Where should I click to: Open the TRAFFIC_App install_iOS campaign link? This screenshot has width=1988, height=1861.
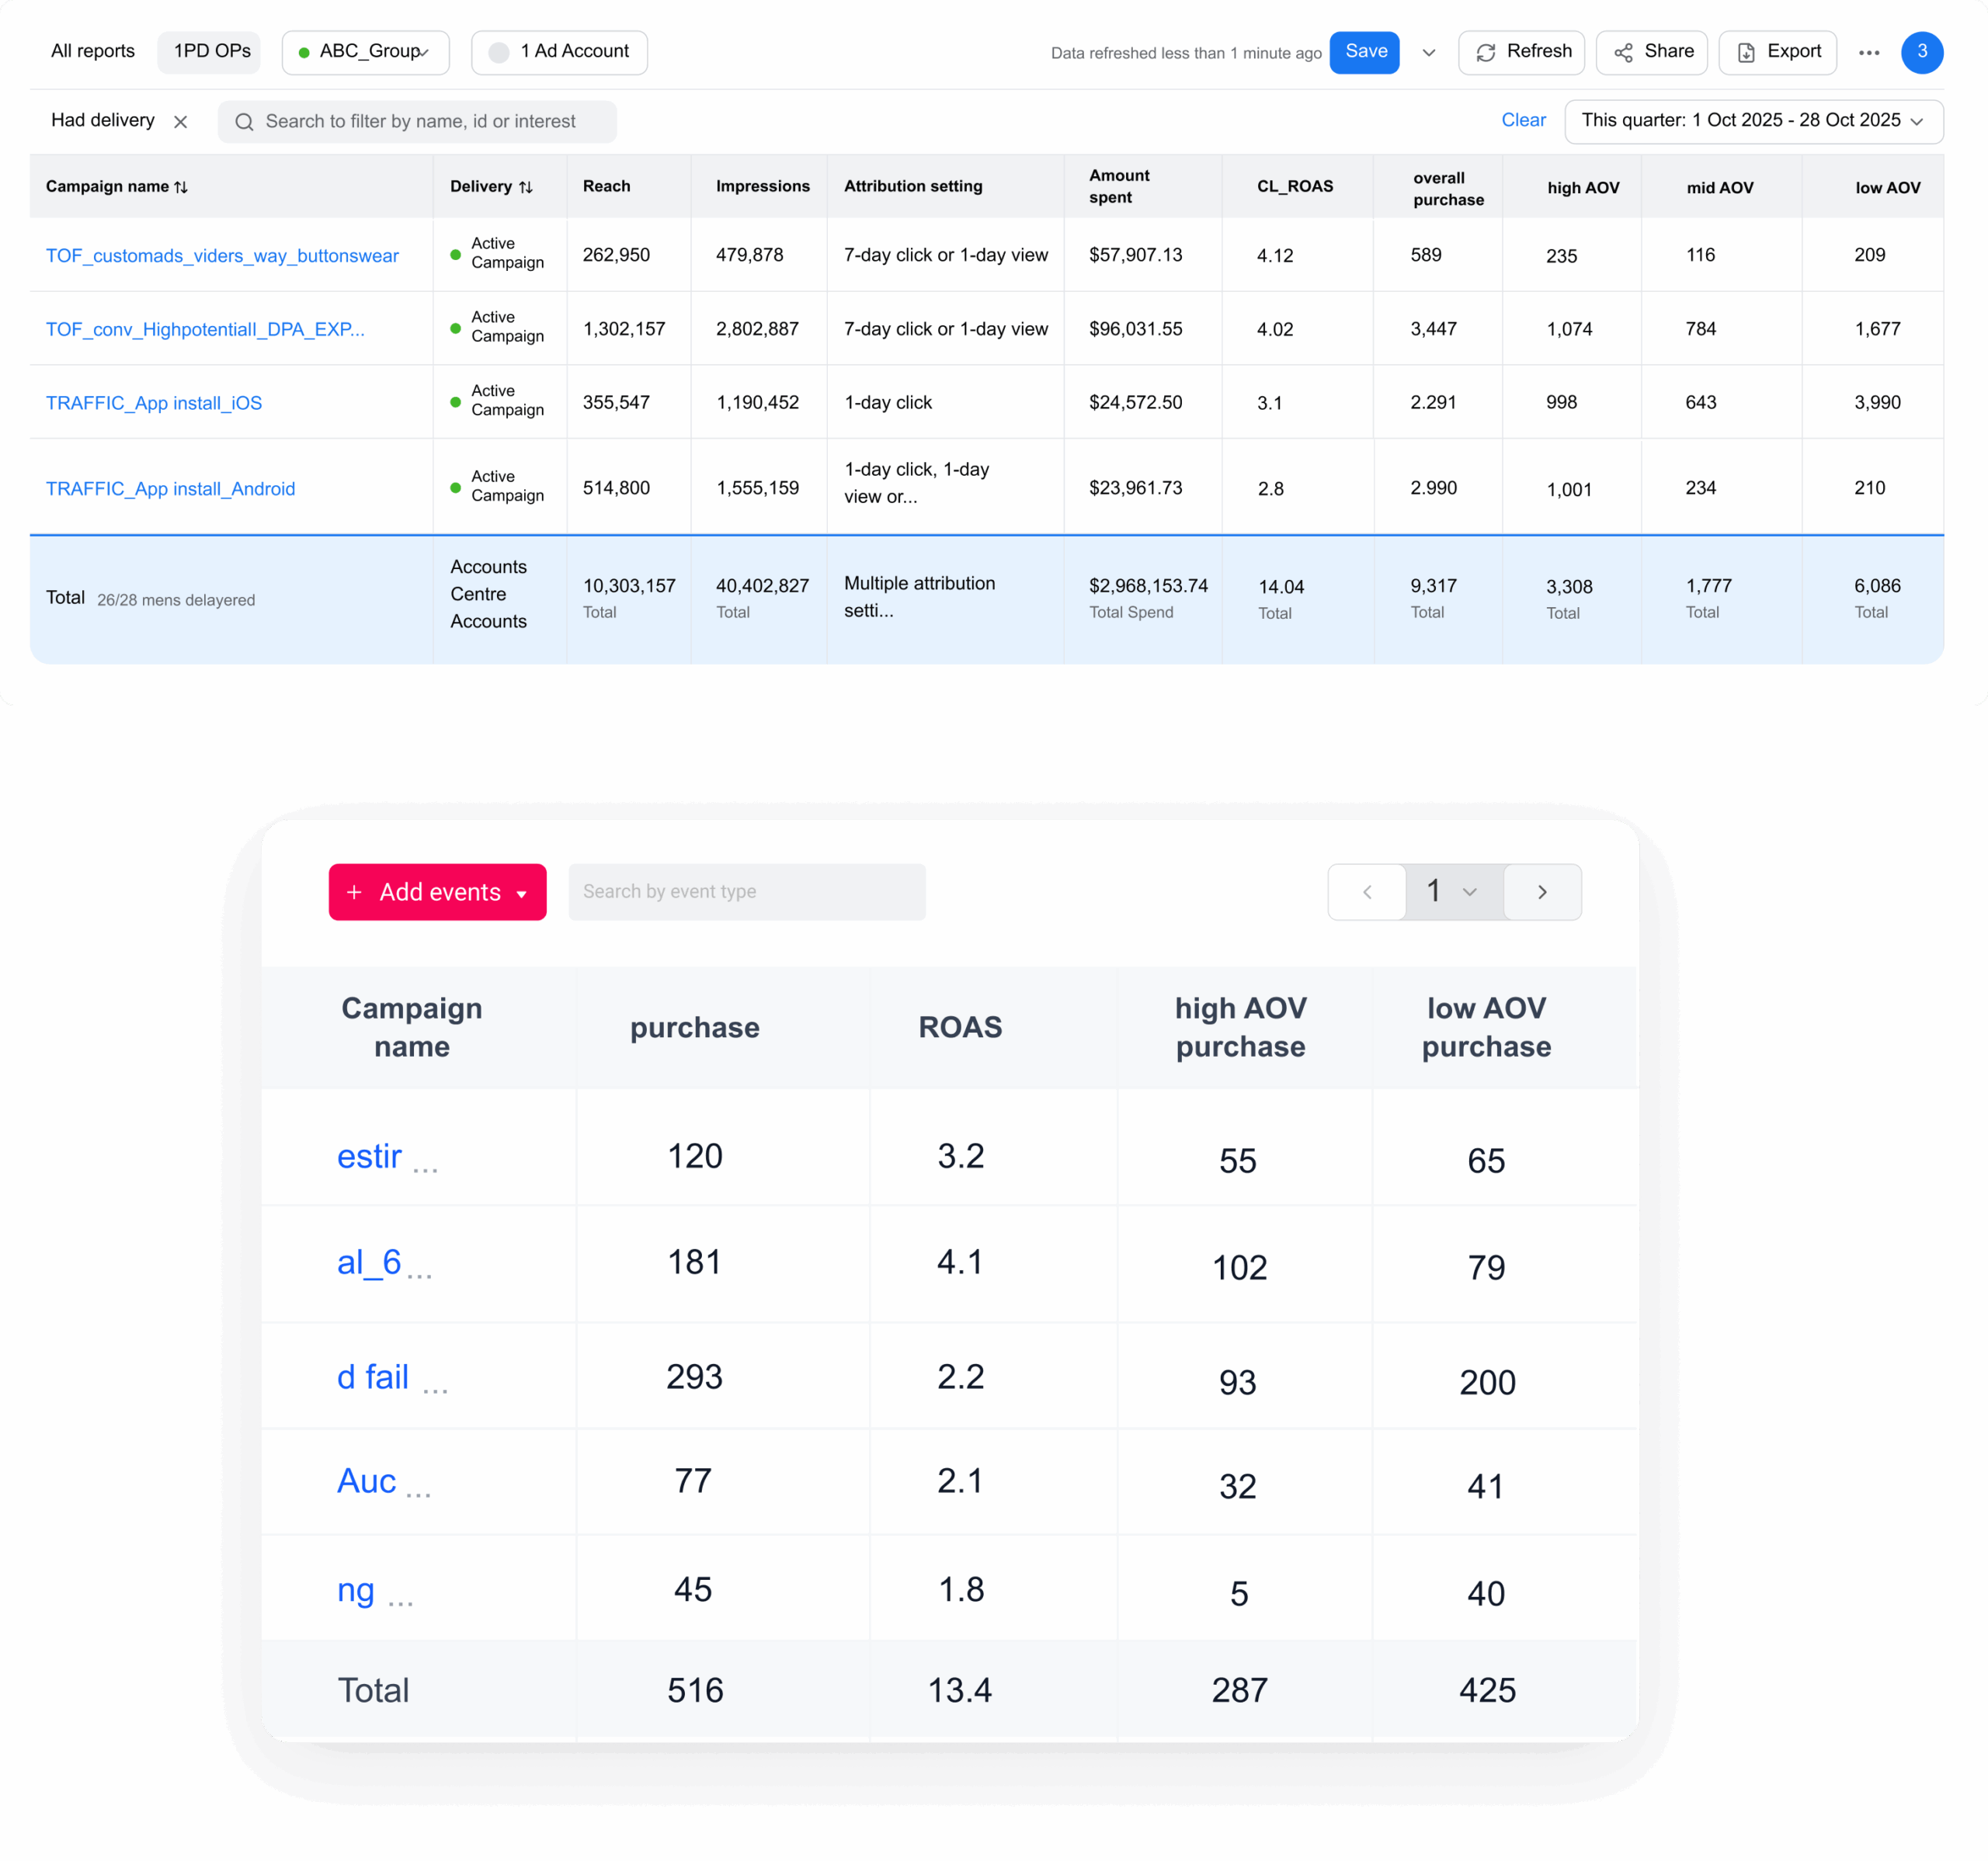(x=154, y=403)
